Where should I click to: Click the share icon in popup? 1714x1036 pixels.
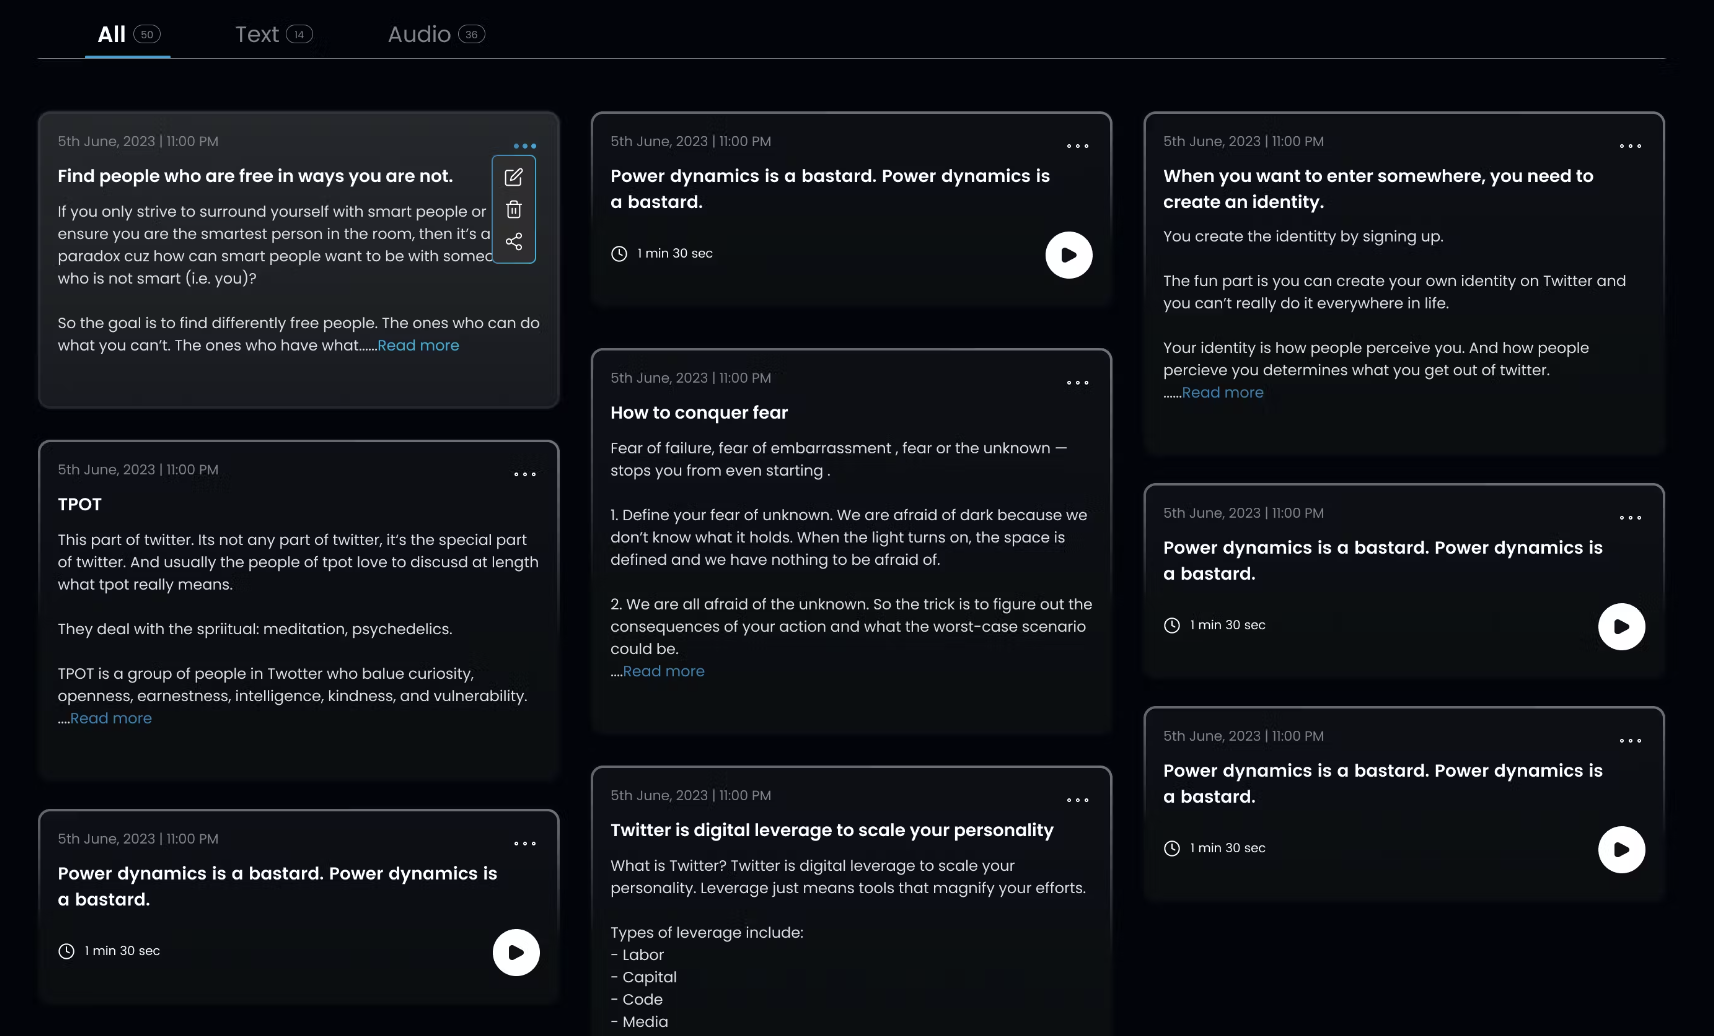pos(514,242)
